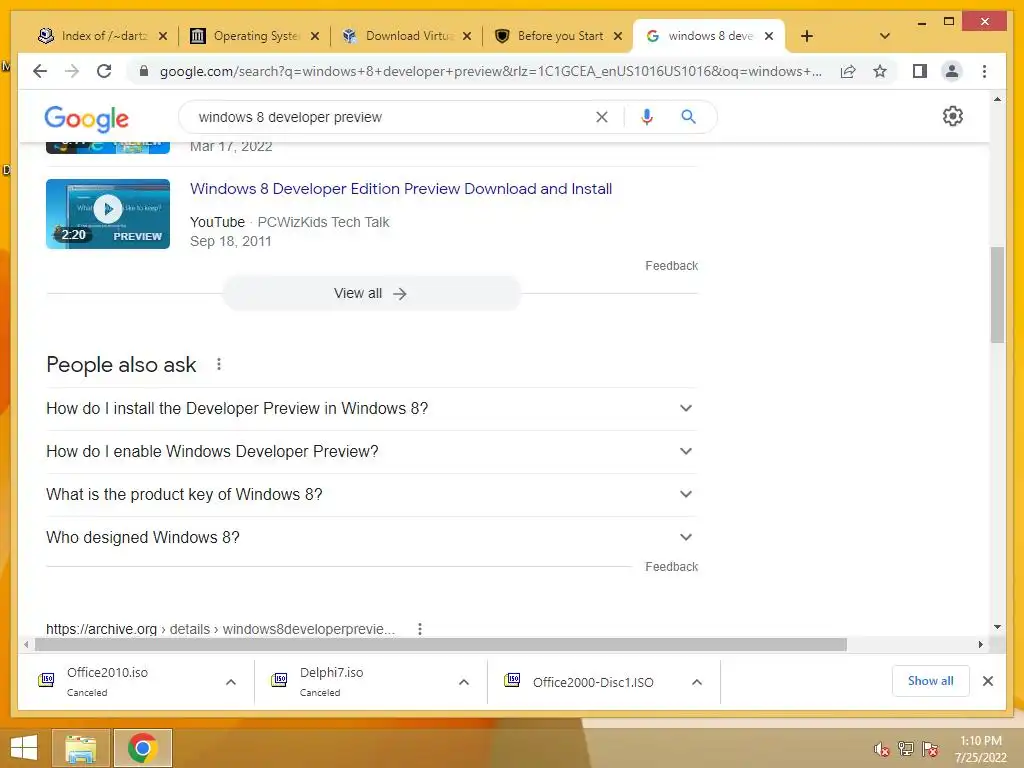Close the Operating System tab

[315, 36]
